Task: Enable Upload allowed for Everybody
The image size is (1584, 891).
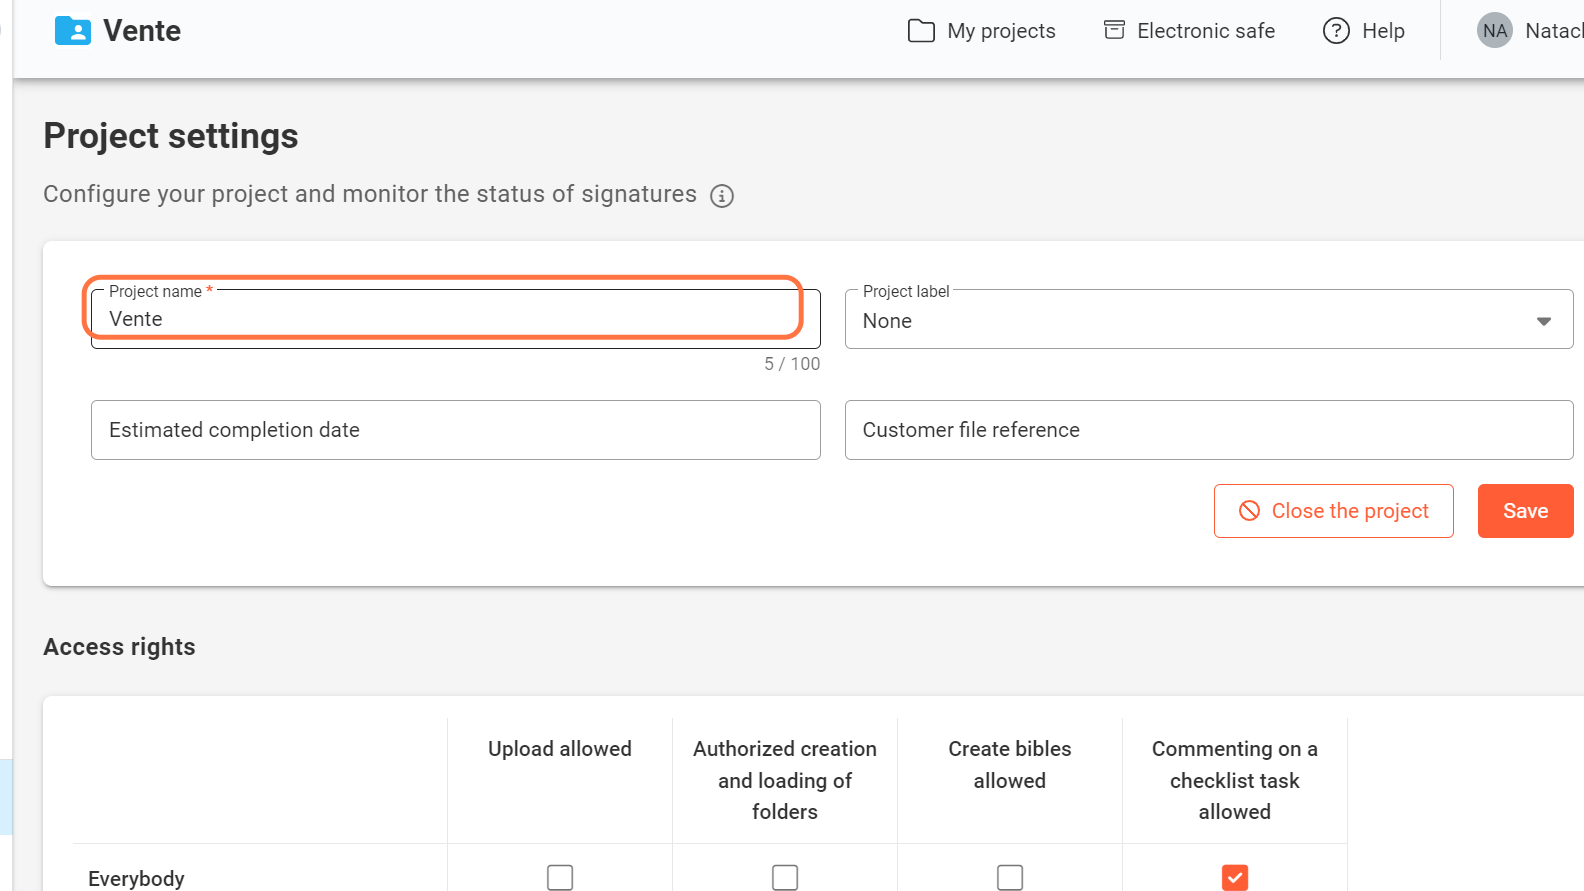Action: [560, 877]
